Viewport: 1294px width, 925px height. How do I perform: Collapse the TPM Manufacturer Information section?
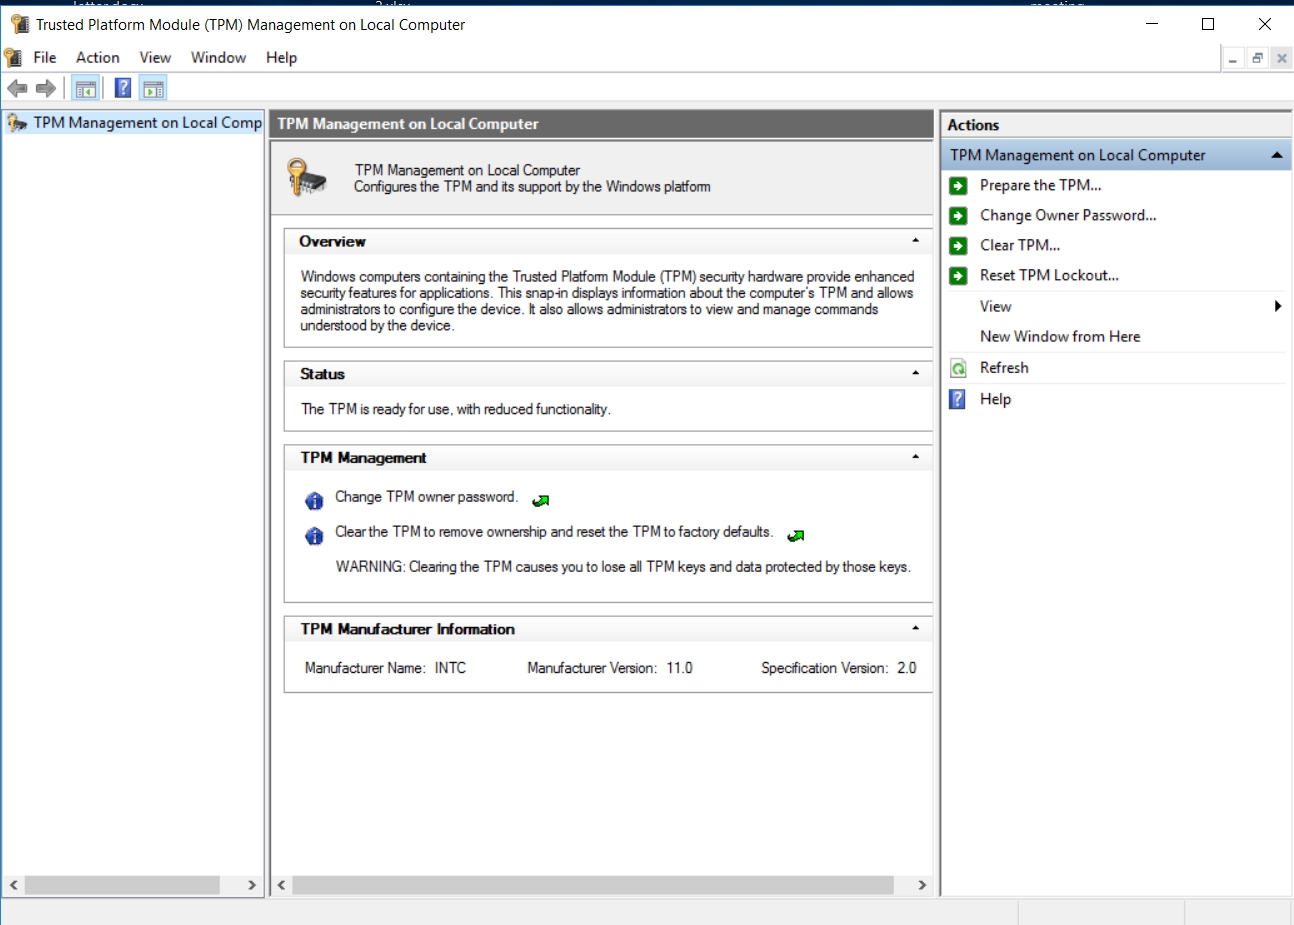point(915,628)
